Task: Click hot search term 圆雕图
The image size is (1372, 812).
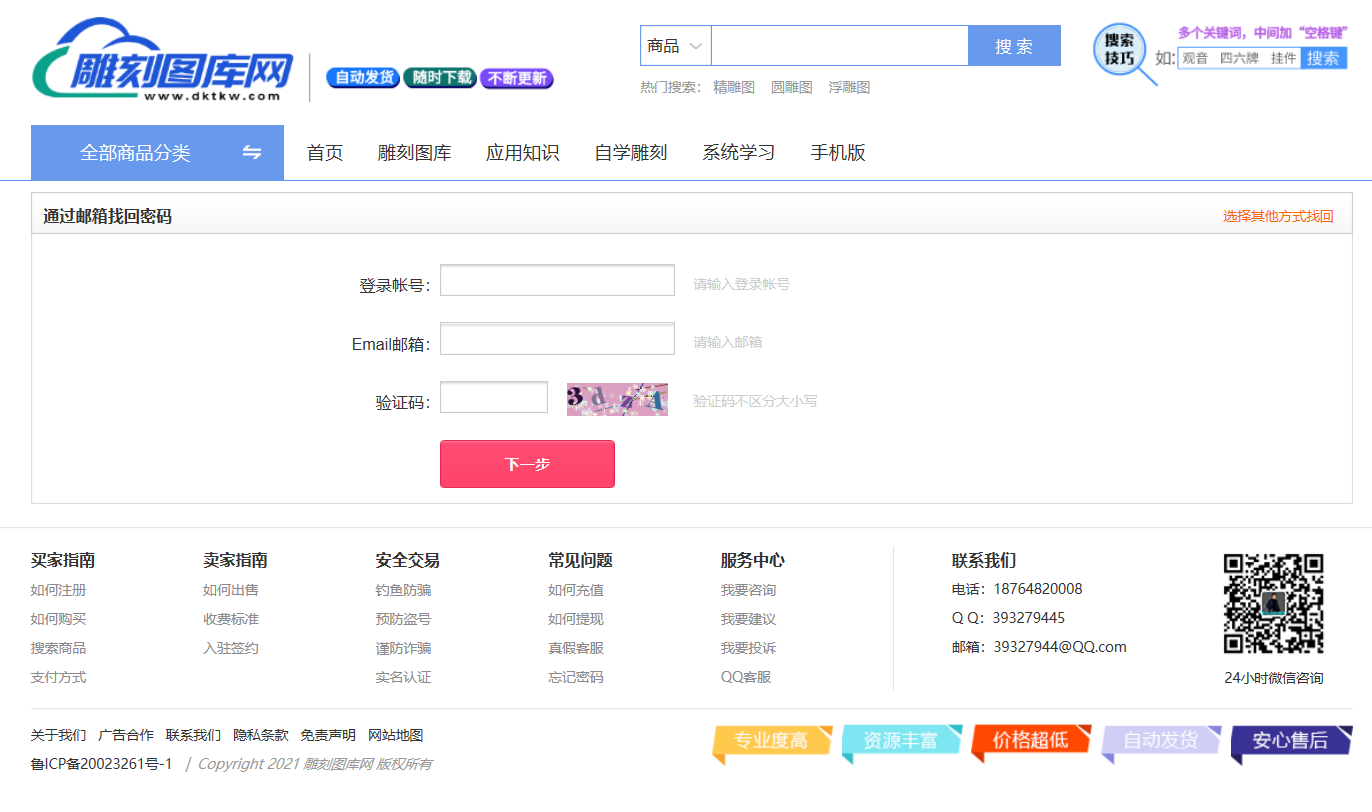Action: [x=792, y=87]
